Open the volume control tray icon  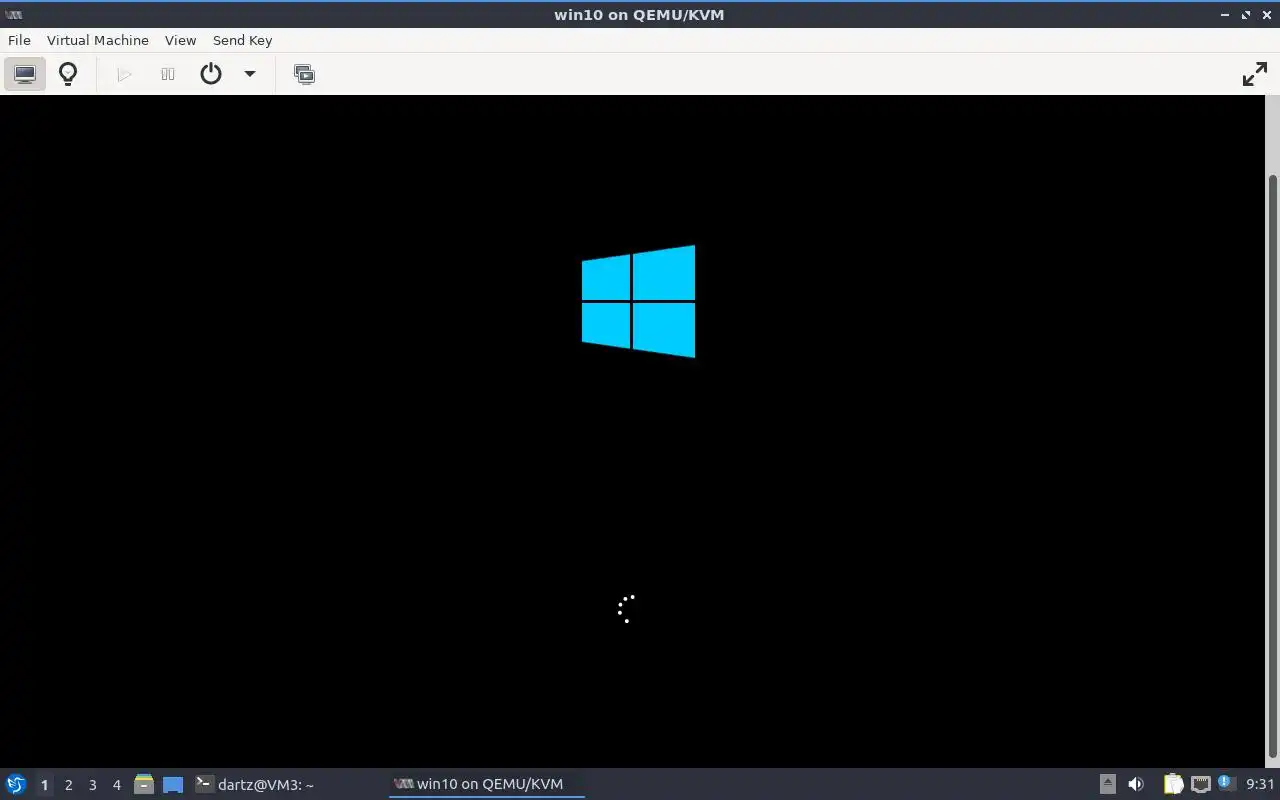click(1136, 784)
